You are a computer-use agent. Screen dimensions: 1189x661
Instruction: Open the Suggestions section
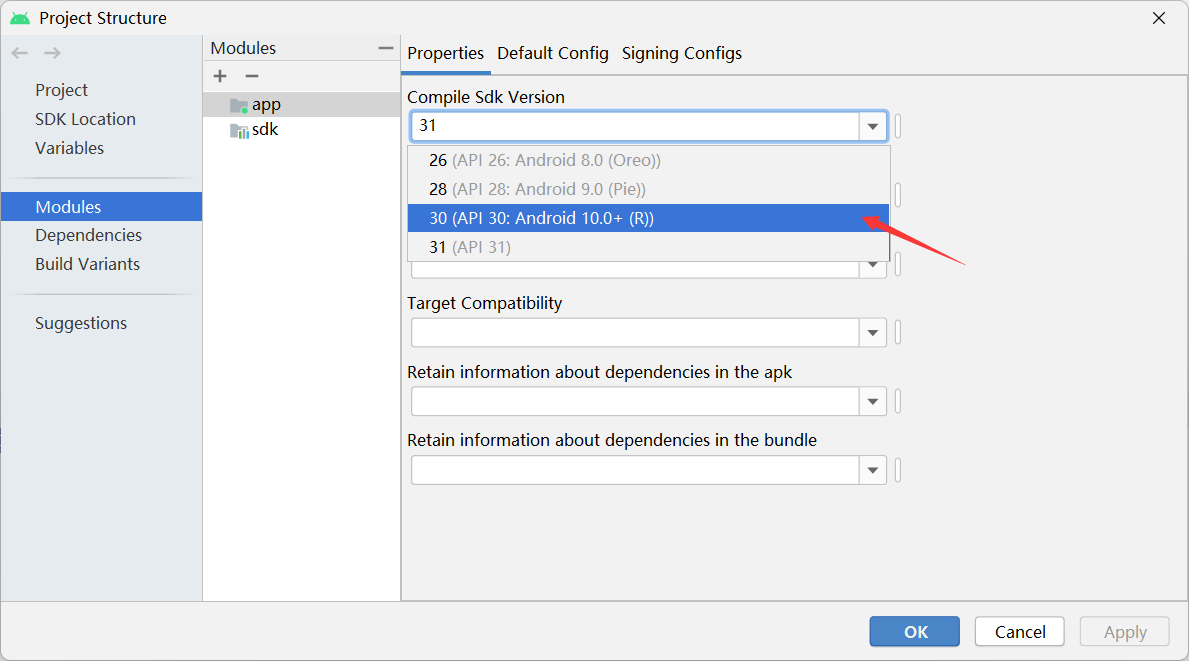(80, 323)
